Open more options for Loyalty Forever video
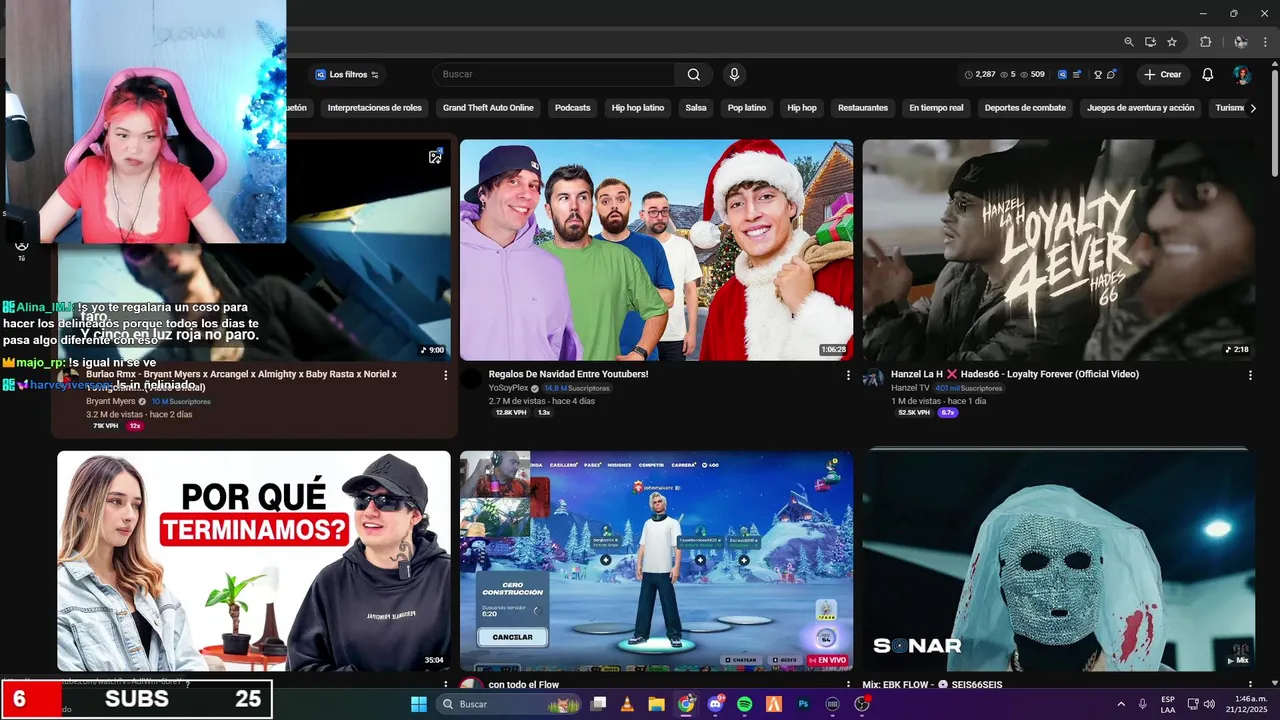Viewport: 1280px width, 720px height. pyautogui.click(x=1250, y=375)
